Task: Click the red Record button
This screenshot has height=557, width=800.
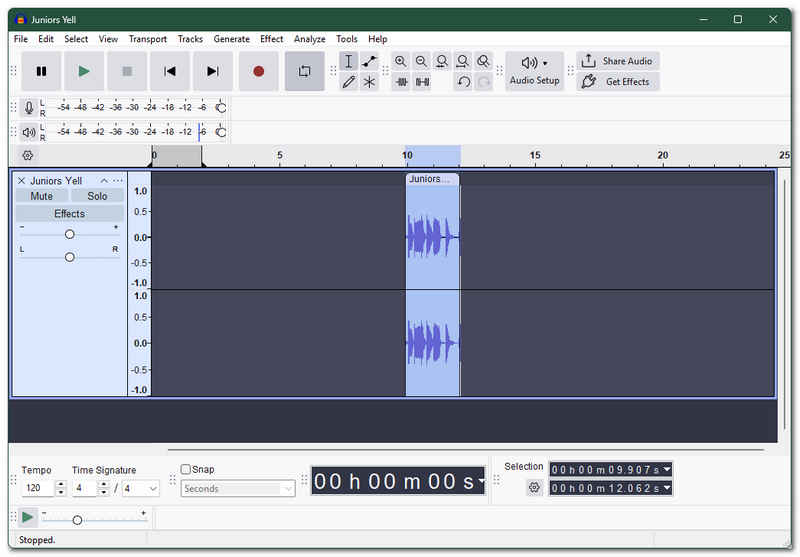Action: click(x=259, y=71)
